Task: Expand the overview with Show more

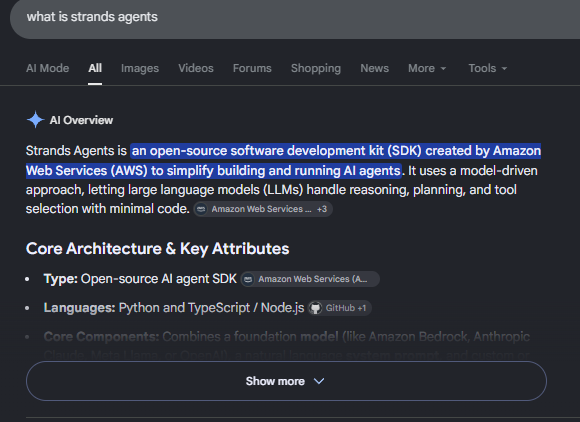Action: pos(286,381)
